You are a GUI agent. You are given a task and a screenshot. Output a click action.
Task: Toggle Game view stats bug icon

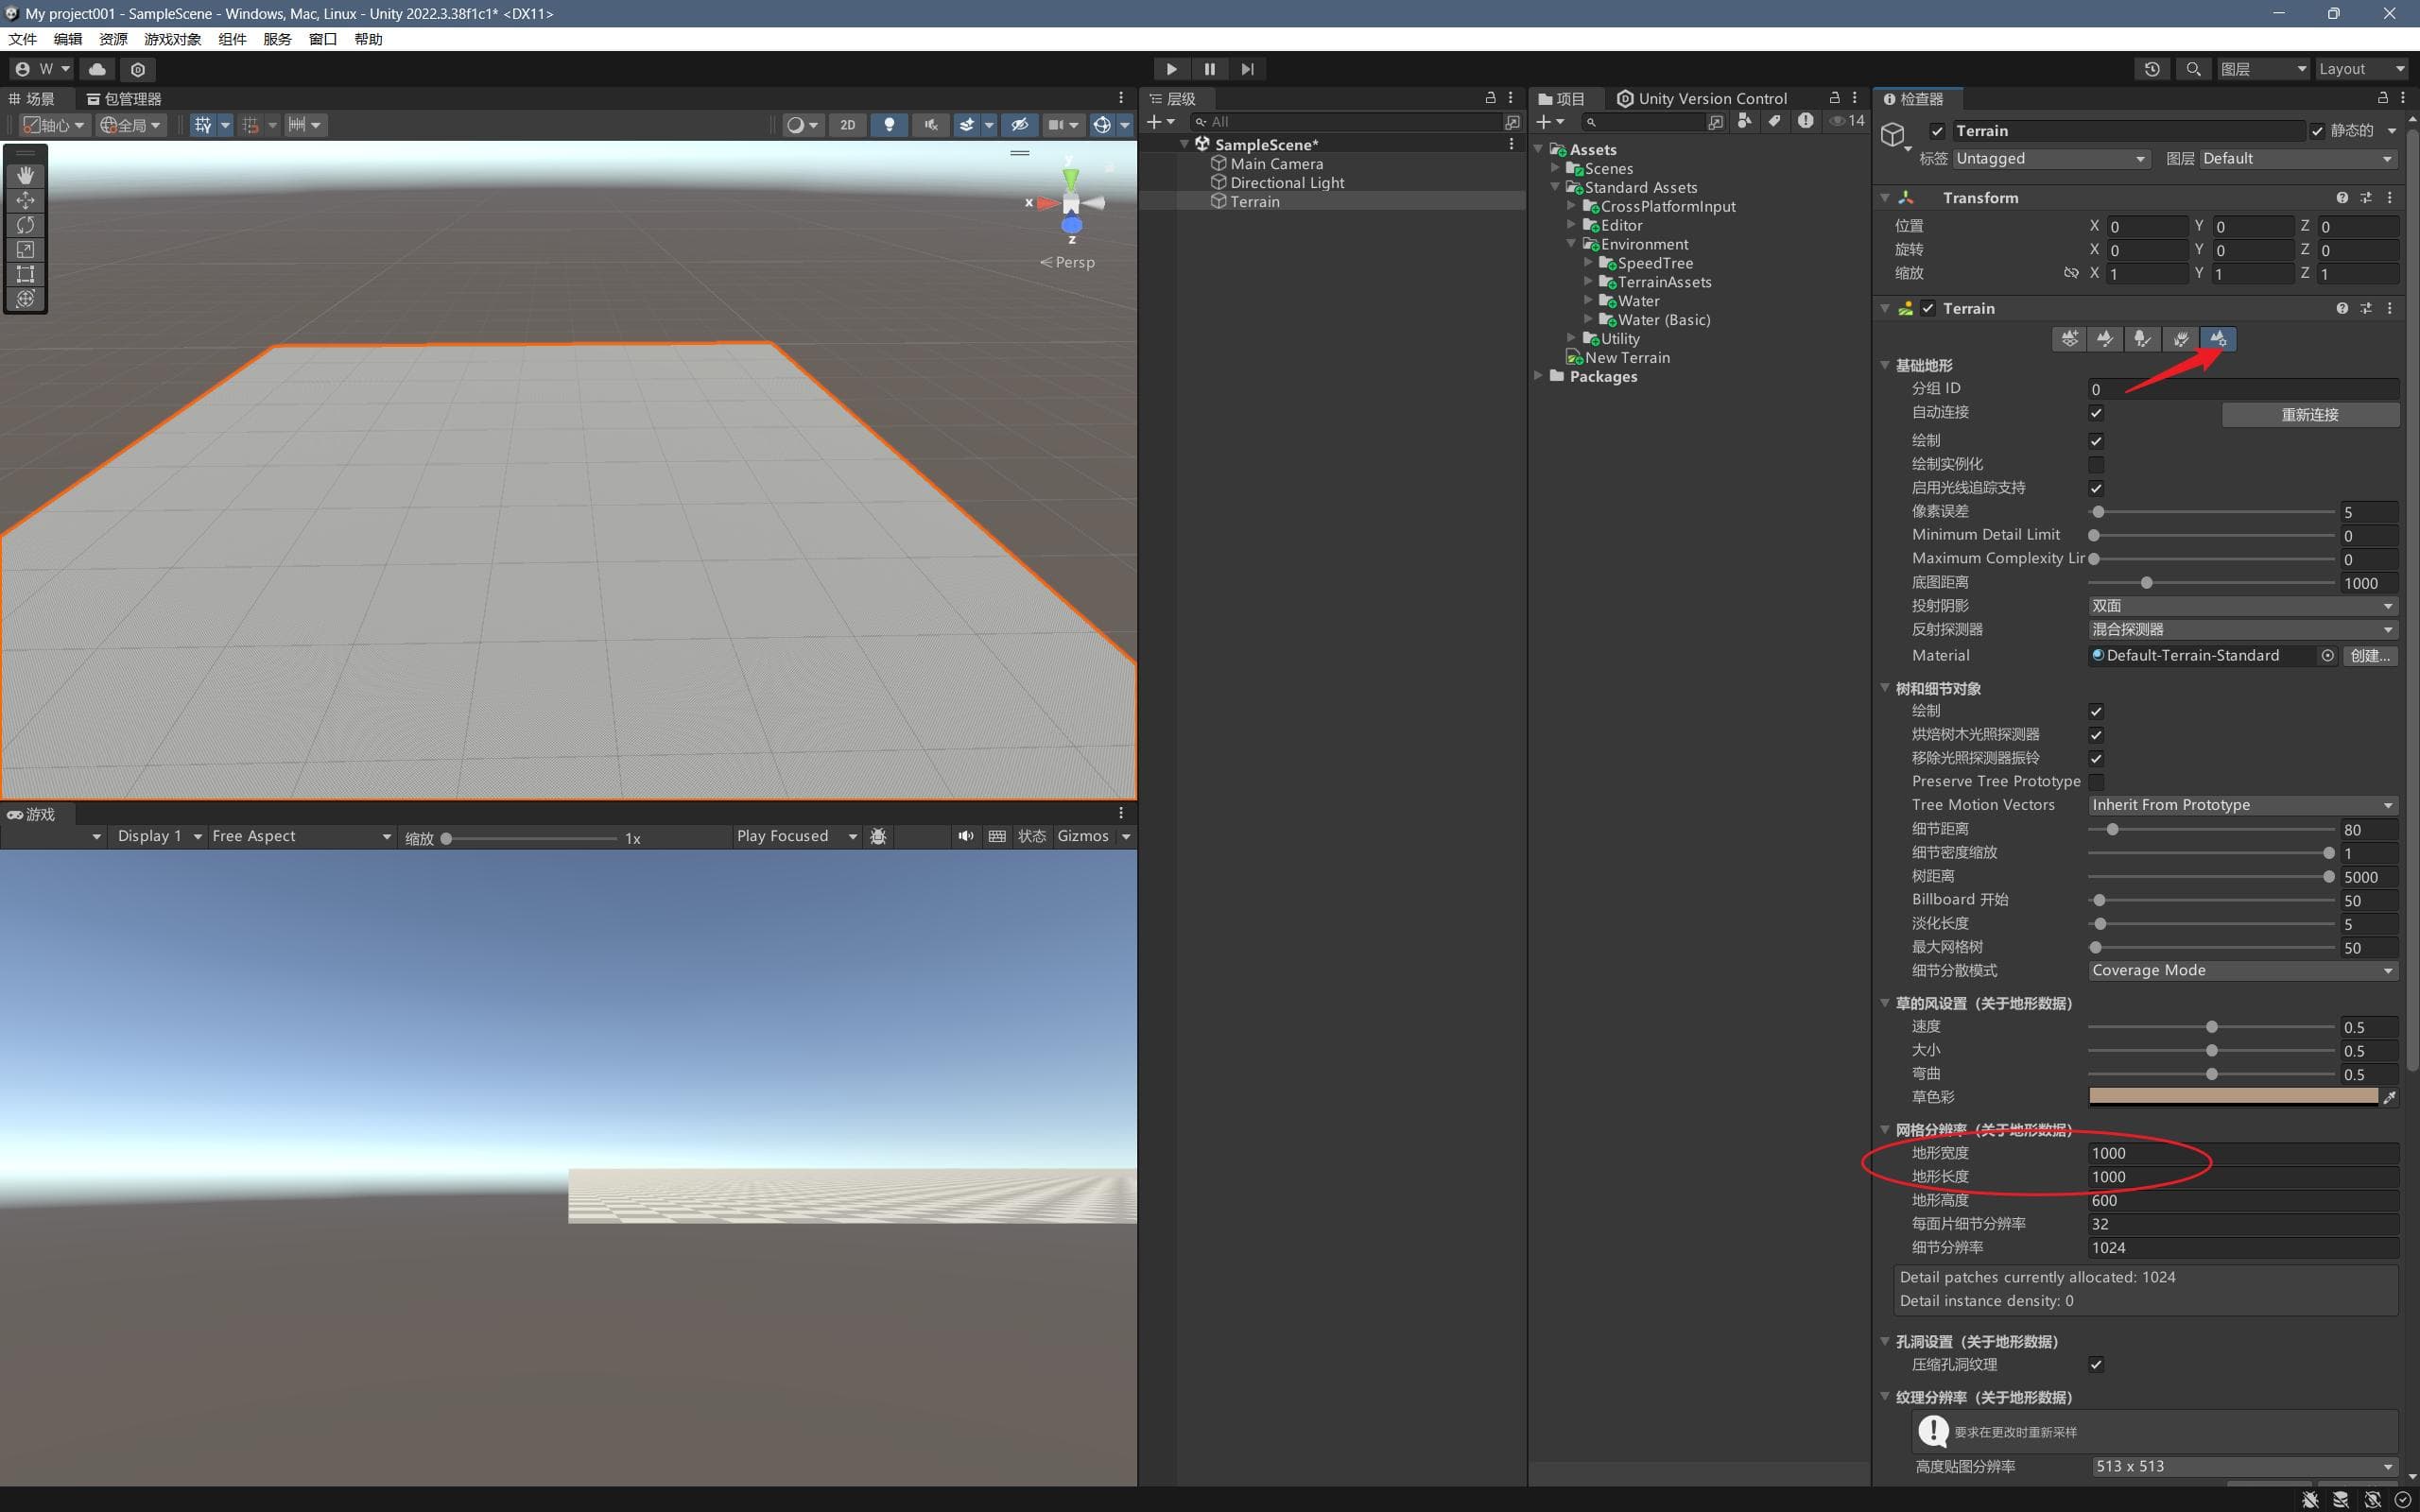tap(878, 836)
